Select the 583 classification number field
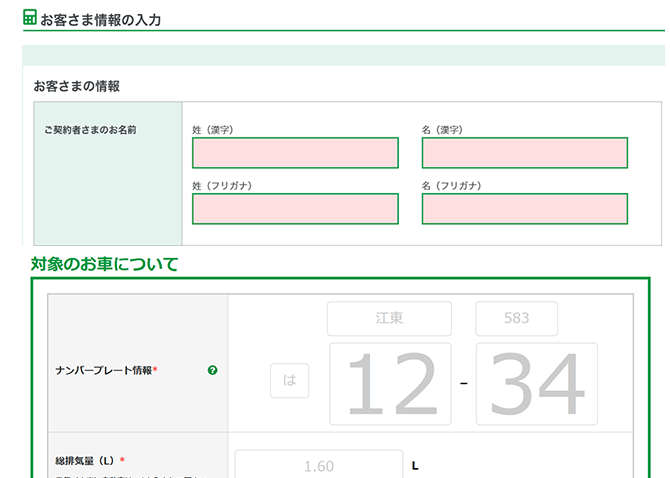Viewport: 670px width, 478px height. pos(516,319)
